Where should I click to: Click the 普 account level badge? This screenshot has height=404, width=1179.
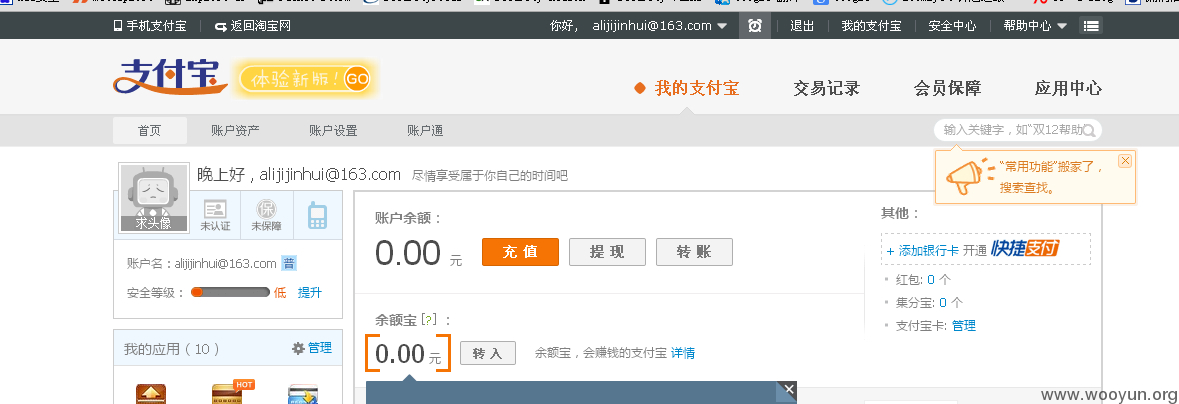tap(289, 263)
